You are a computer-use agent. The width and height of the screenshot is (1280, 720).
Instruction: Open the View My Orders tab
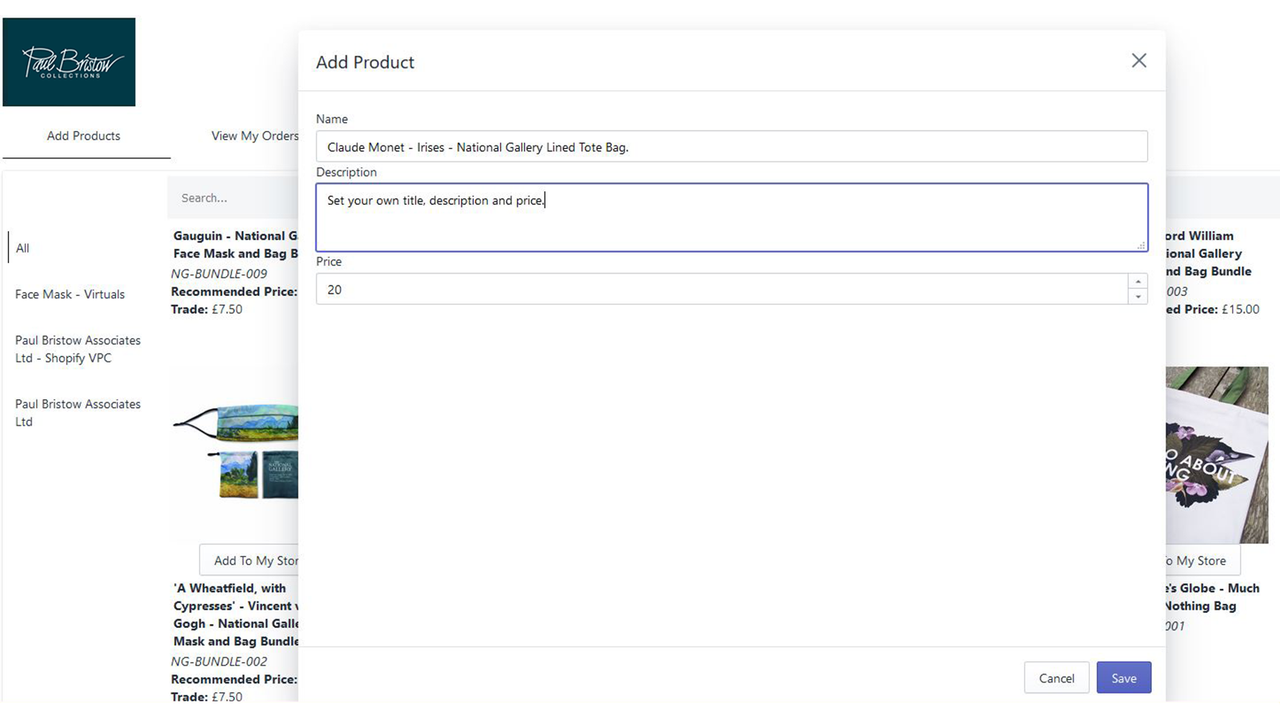tap(255, 136)
